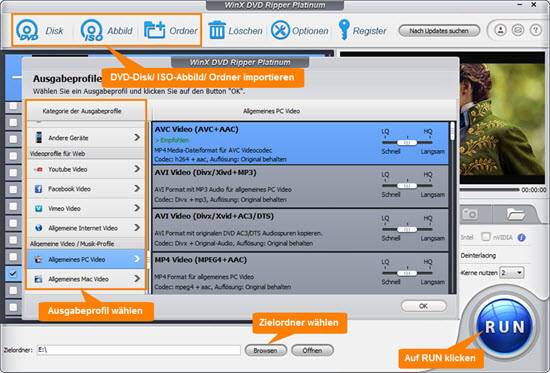Viewport: 550px width, 373px height.
Task: Click the Browsen button
Action: 266,350
